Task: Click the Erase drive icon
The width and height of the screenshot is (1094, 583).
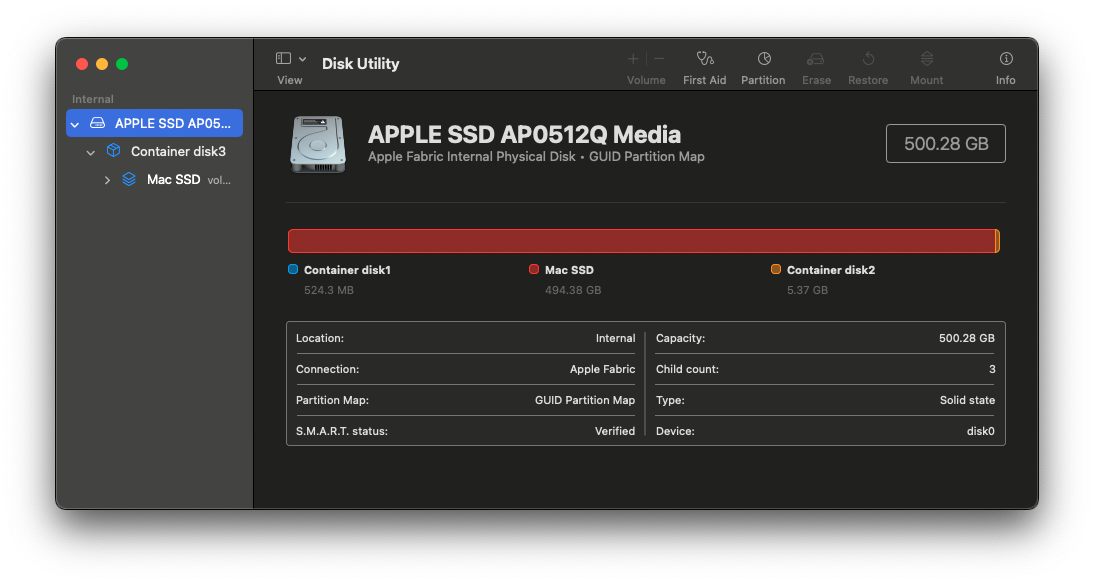Action: click(816, 59)
